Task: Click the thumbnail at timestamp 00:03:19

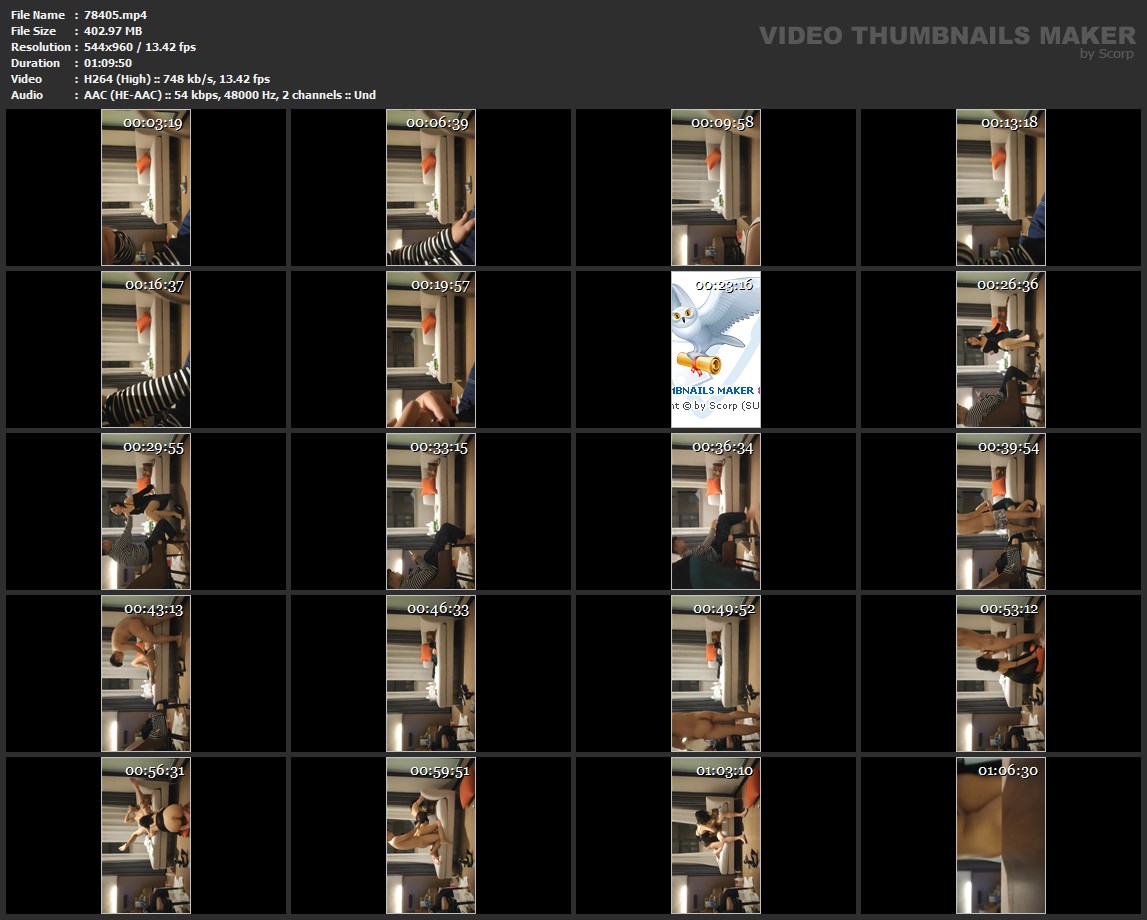Action: coord(146,187)
